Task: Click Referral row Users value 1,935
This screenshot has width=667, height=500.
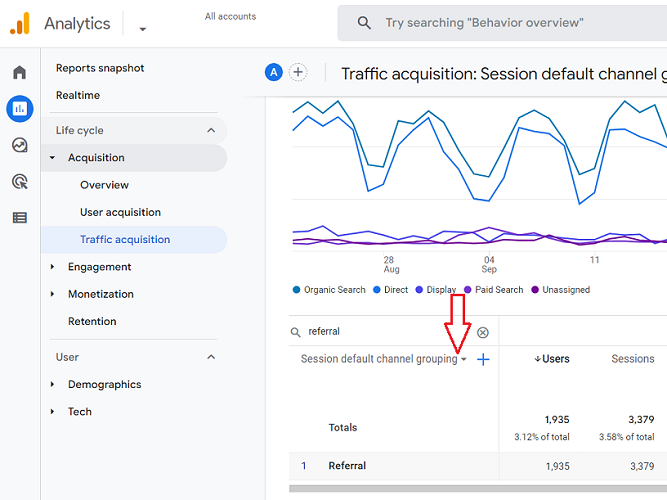Action: coord(557,466)
